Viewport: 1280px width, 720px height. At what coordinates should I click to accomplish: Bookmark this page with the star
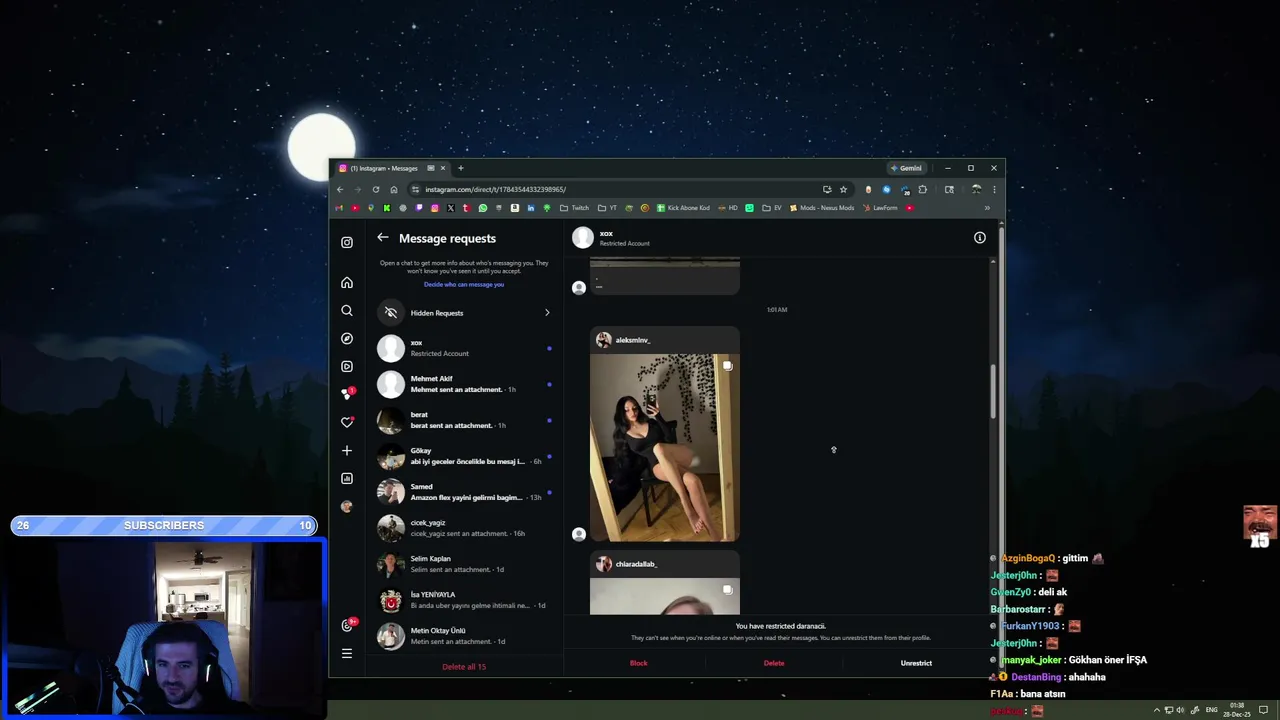(x=843, y=190)
